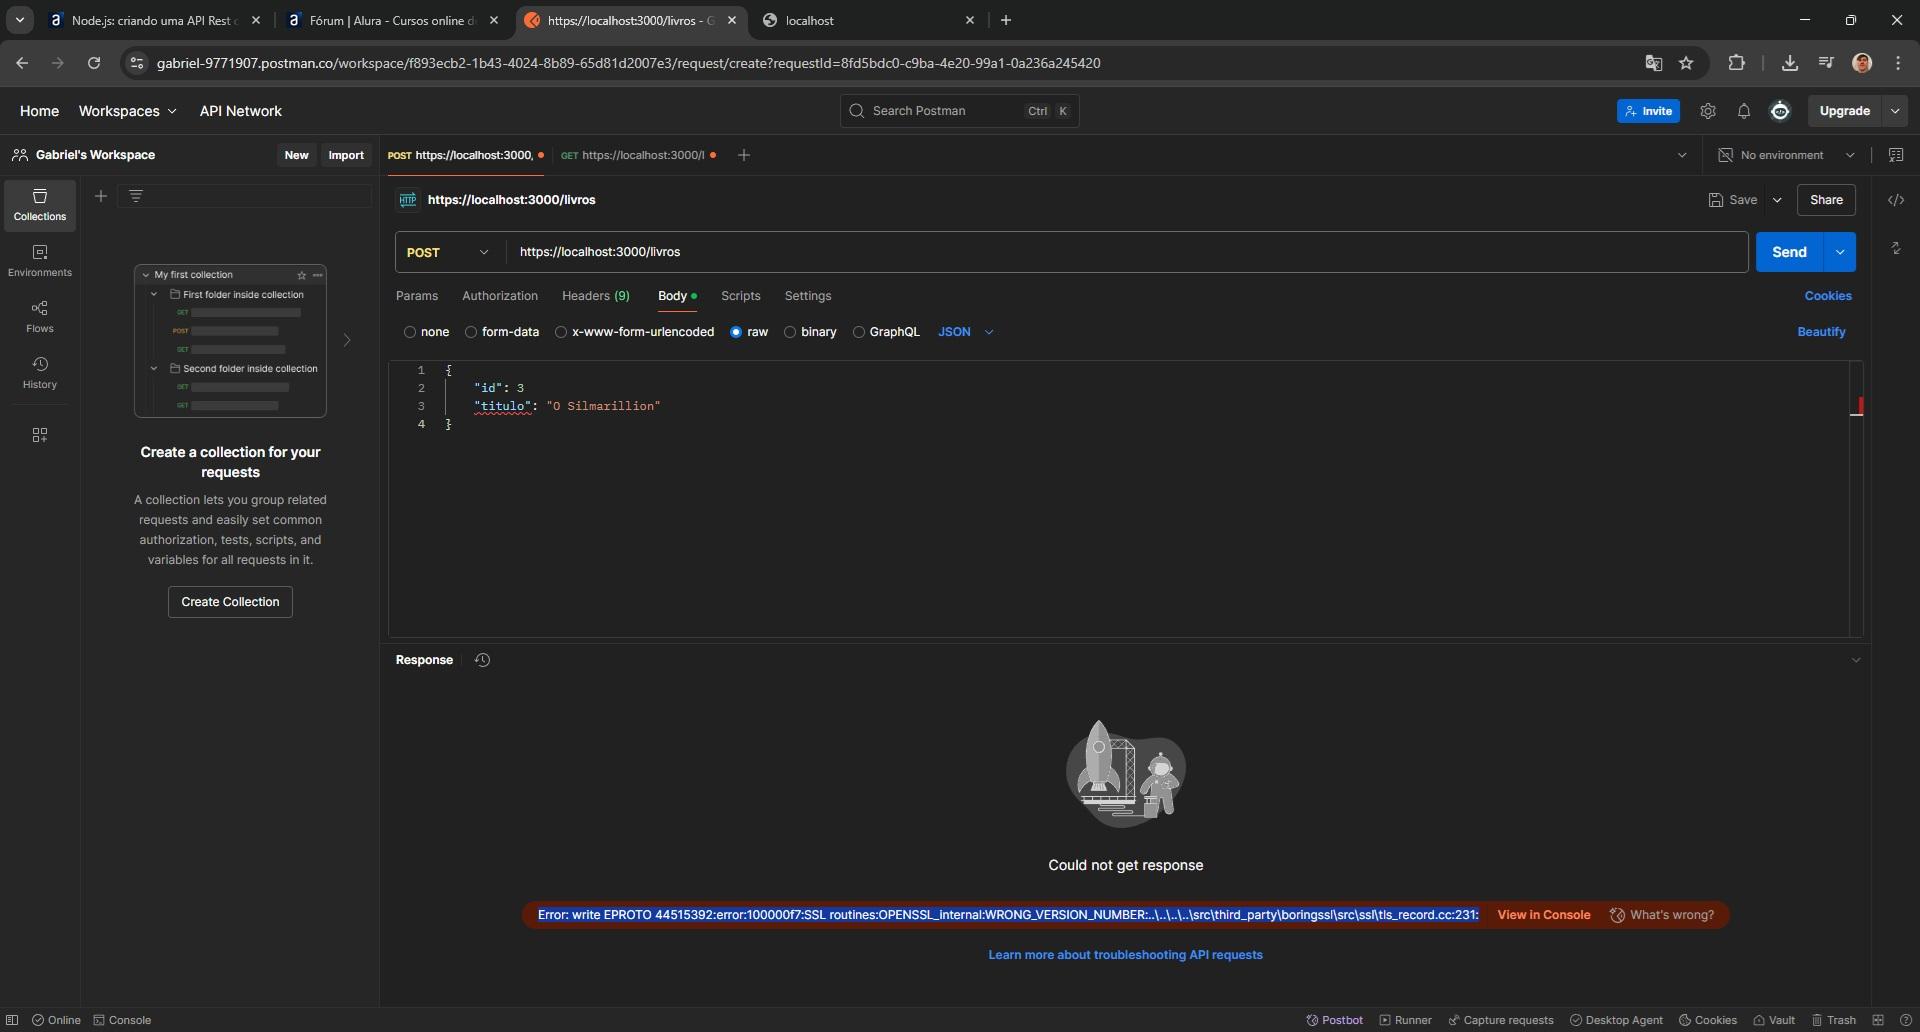Viewport: 1920px width, 1032px height.
Task: Open Desktop Agent in the status bar
Action: click(x=1616, y=1020)
